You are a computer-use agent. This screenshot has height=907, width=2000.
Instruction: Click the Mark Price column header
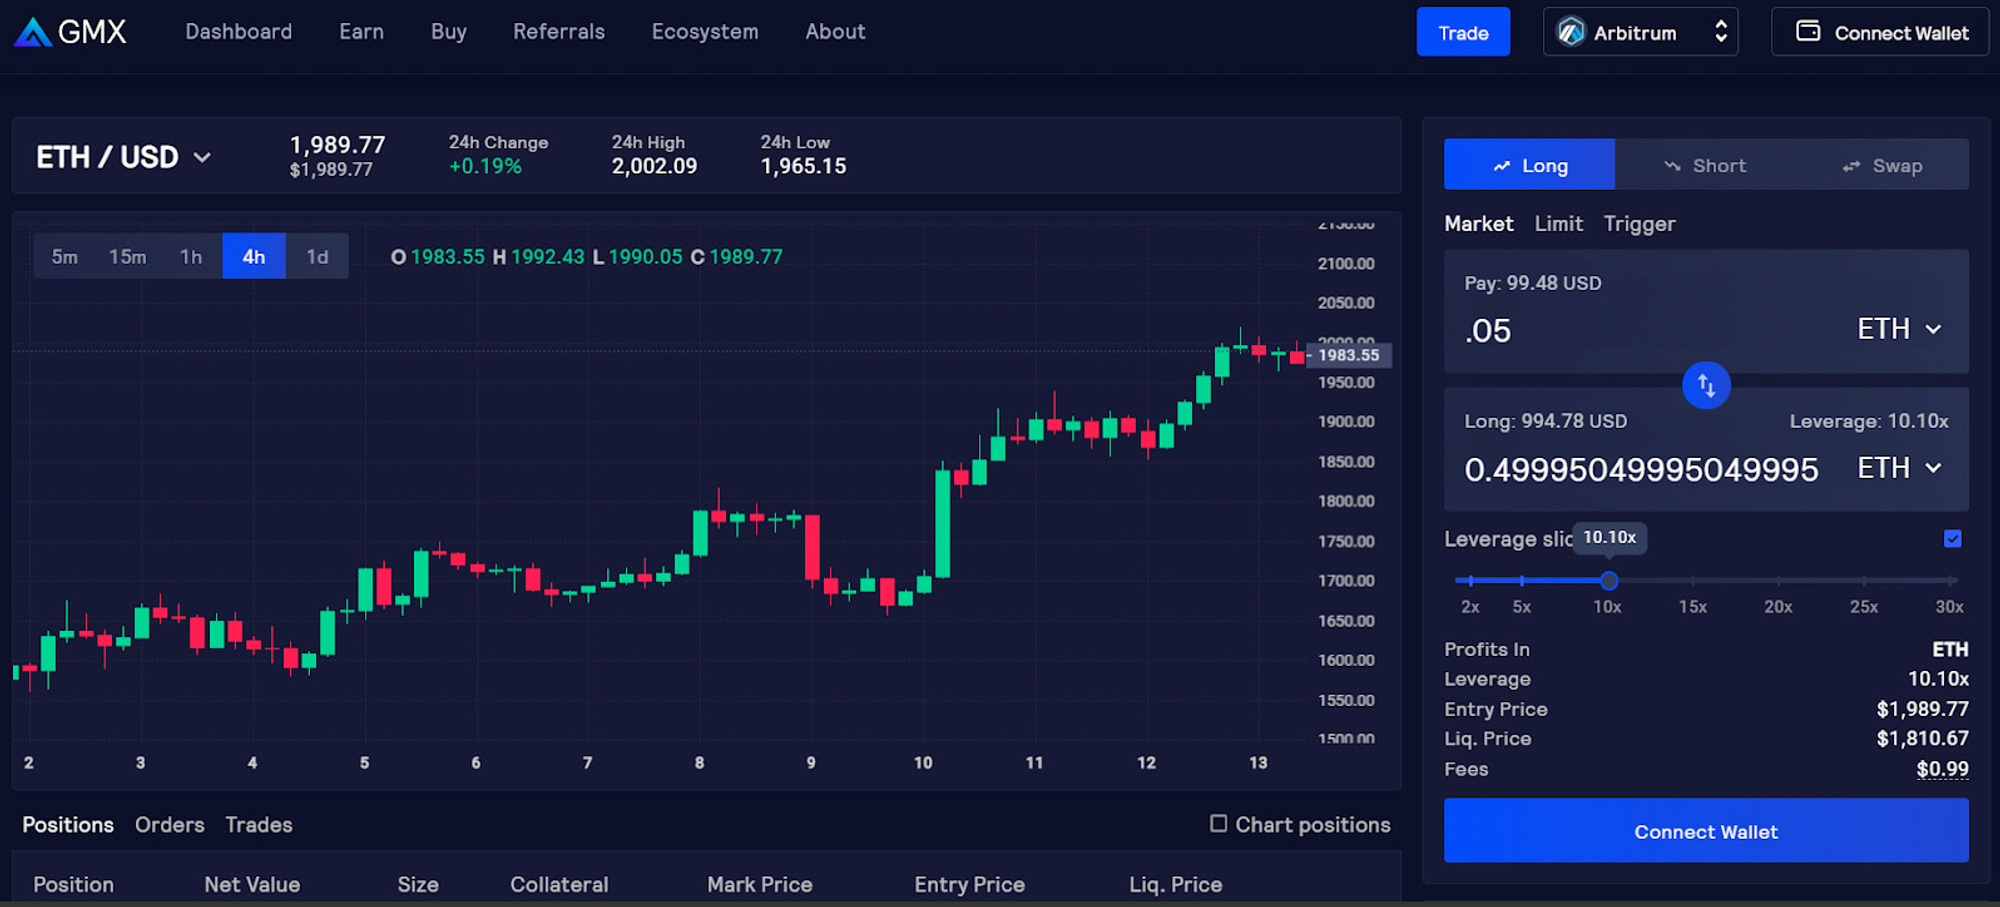point(760,885)
